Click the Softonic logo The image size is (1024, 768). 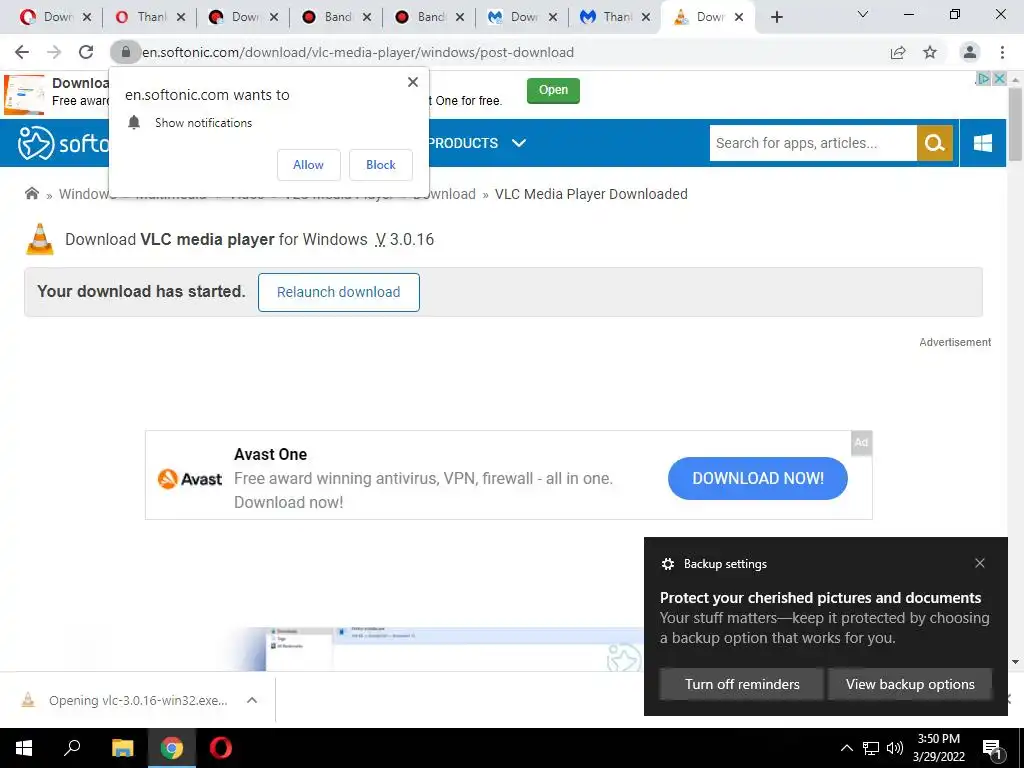[63, 143]
